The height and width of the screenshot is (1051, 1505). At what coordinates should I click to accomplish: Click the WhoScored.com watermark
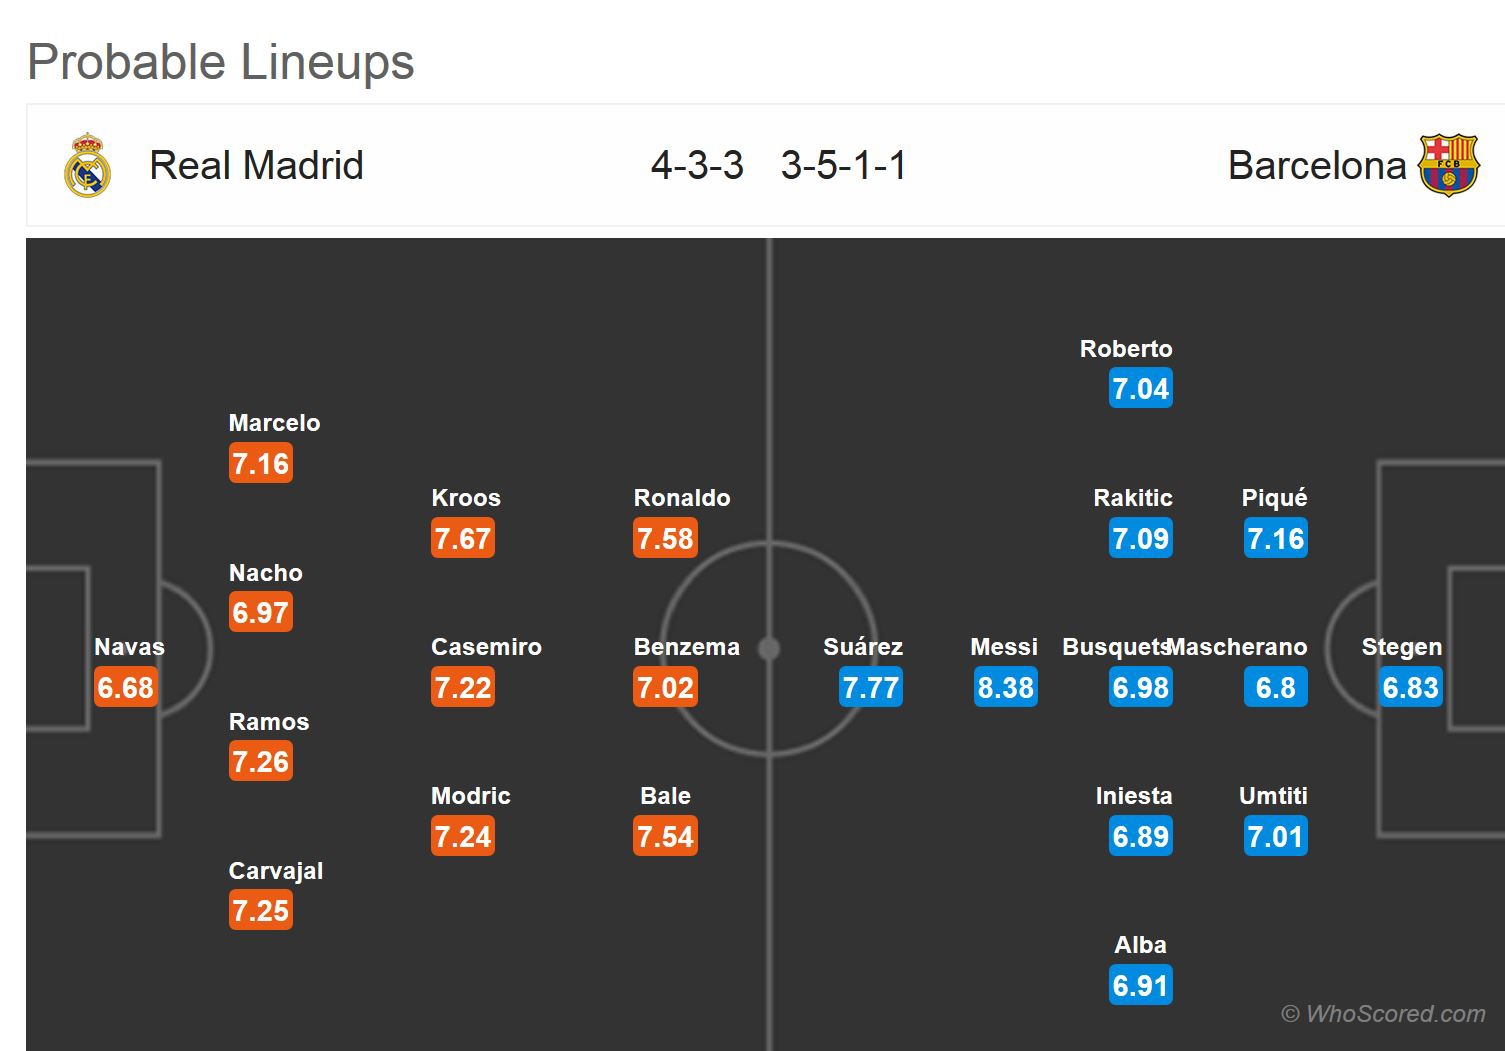pyautogui.click(x=1383, y=1014)
